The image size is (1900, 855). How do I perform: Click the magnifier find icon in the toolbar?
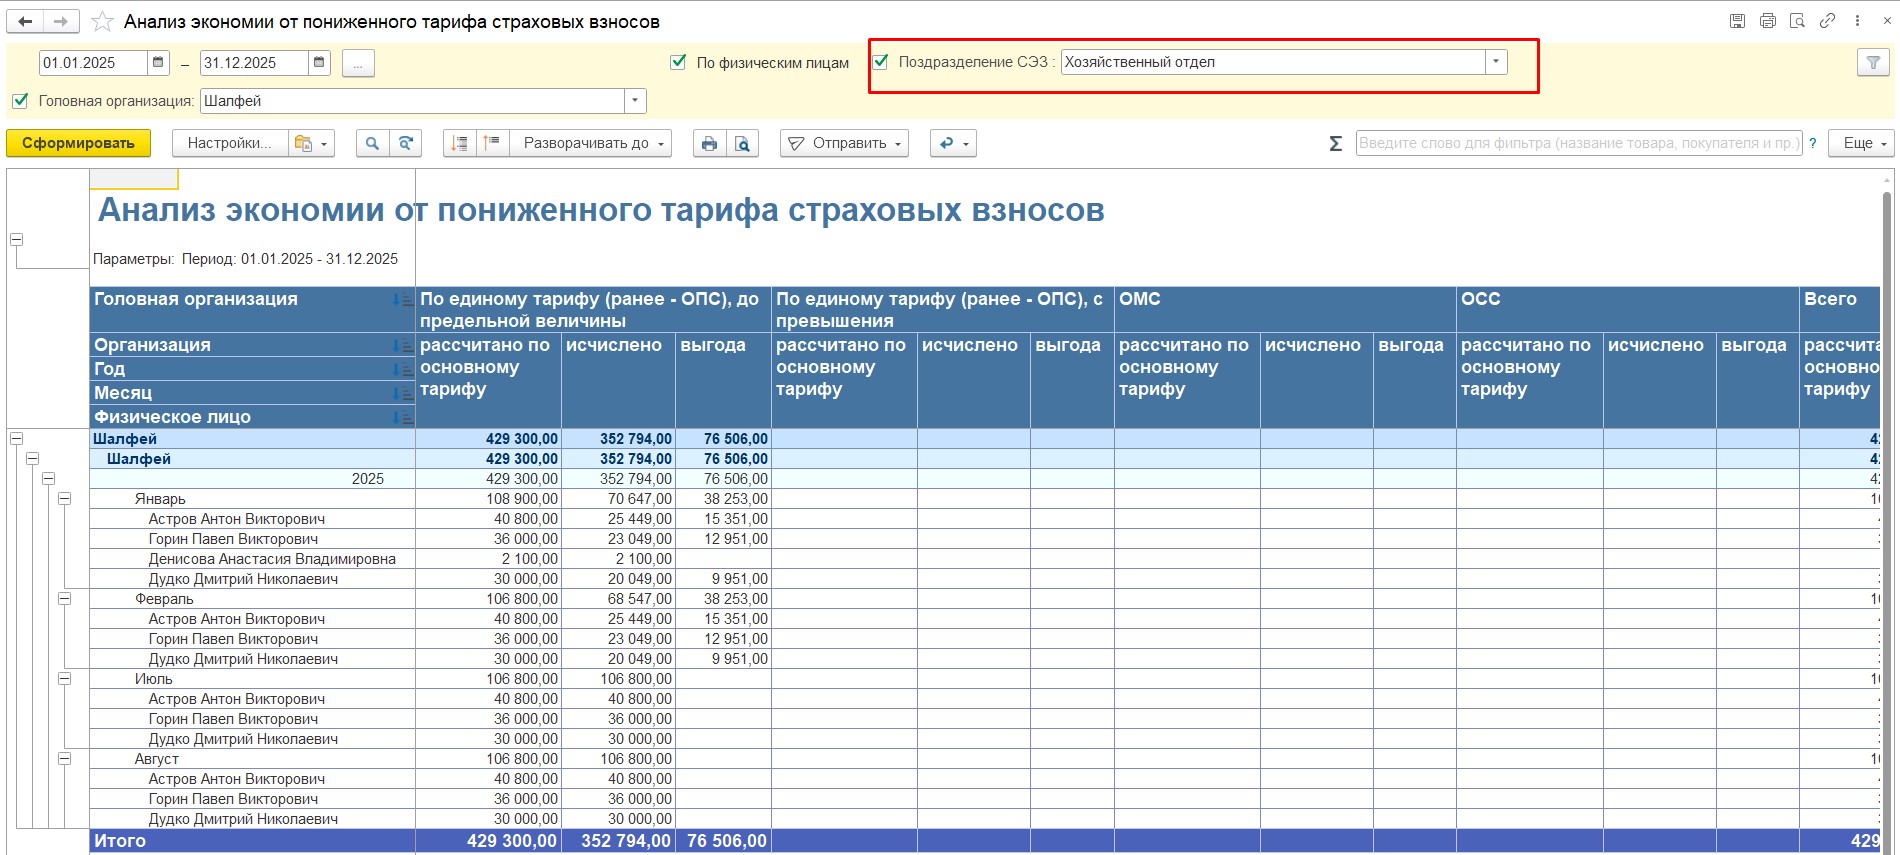pos(372,144)
